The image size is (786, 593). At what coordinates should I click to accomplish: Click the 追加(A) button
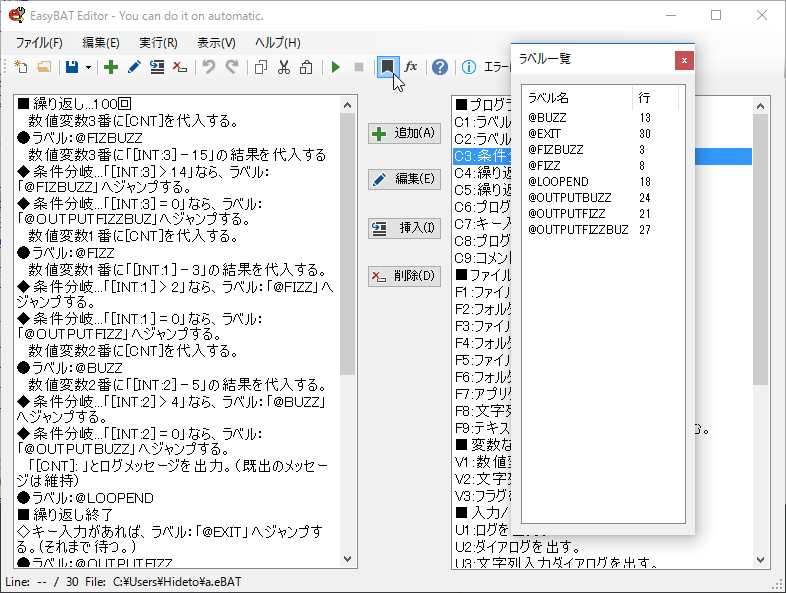point(405,133)
